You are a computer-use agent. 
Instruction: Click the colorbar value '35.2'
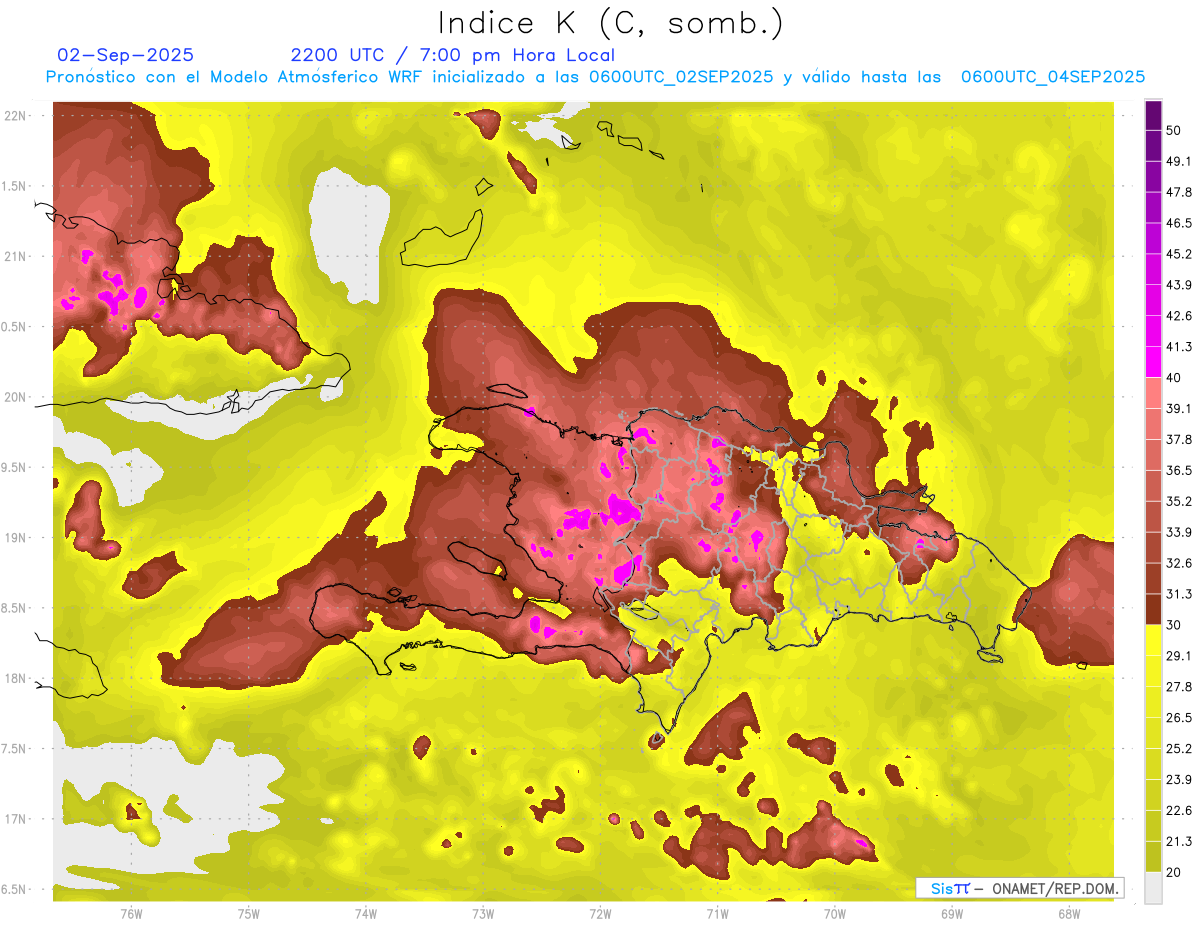tap(1178, 501)
